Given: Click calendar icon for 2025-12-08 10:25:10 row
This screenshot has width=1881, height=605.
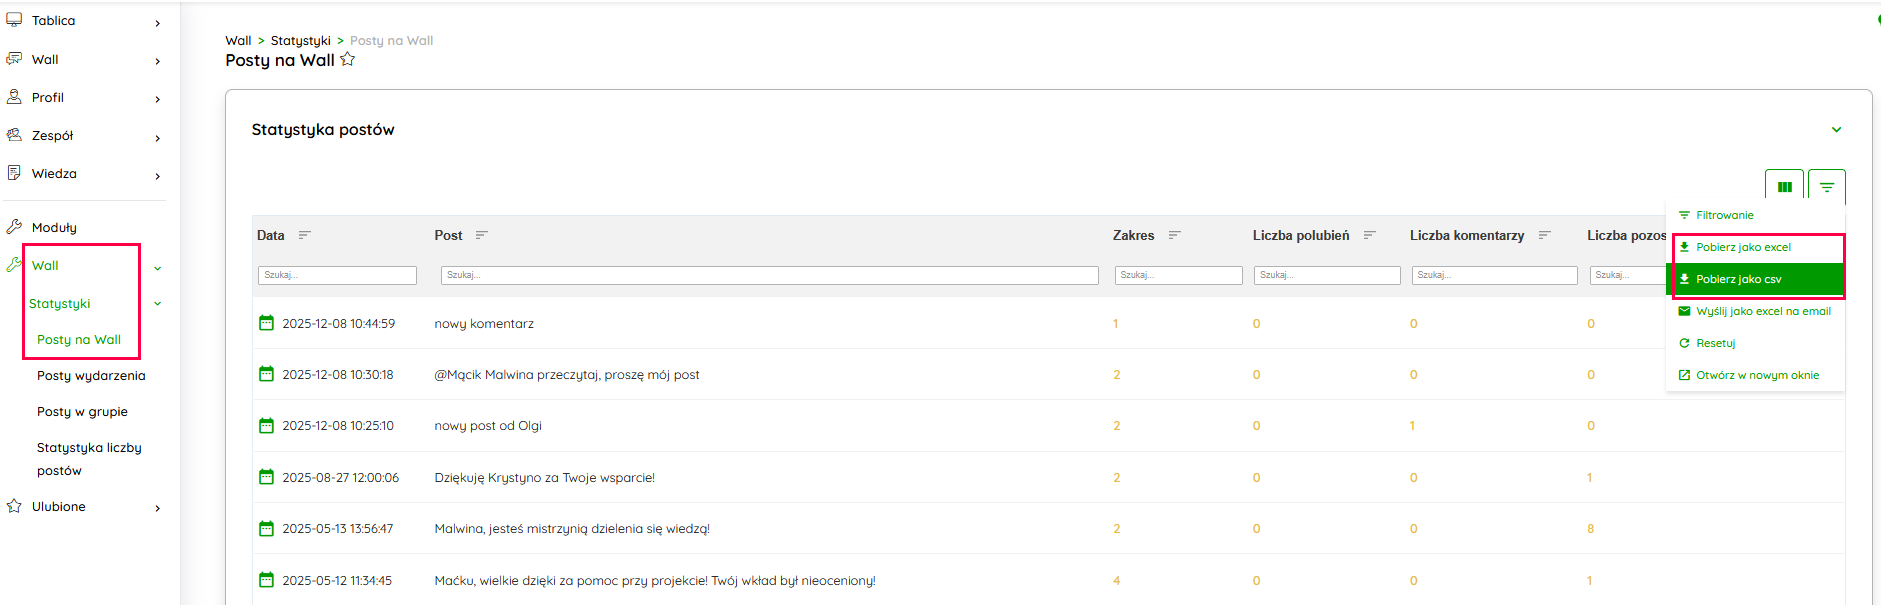Looking at the screenshot, I should pyautogui.click(x=266, y=425).
